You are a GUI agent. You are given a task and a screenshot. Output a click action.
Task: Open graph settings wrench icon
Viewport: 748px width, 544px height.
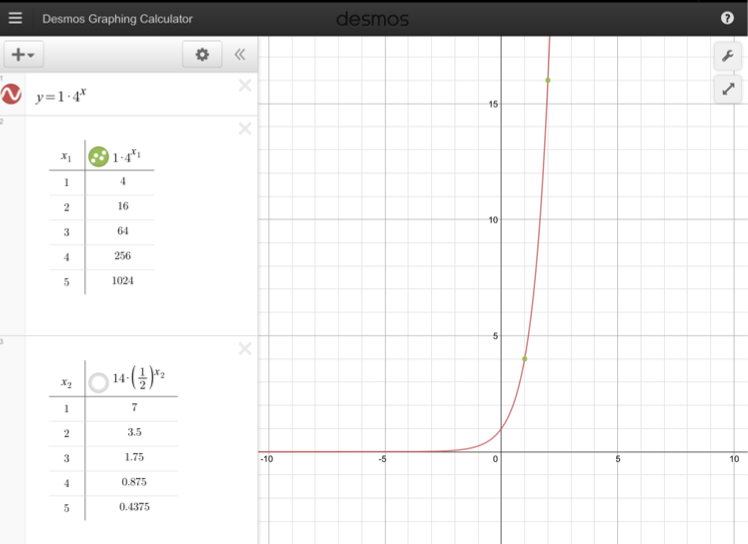(x=727, y=56)
